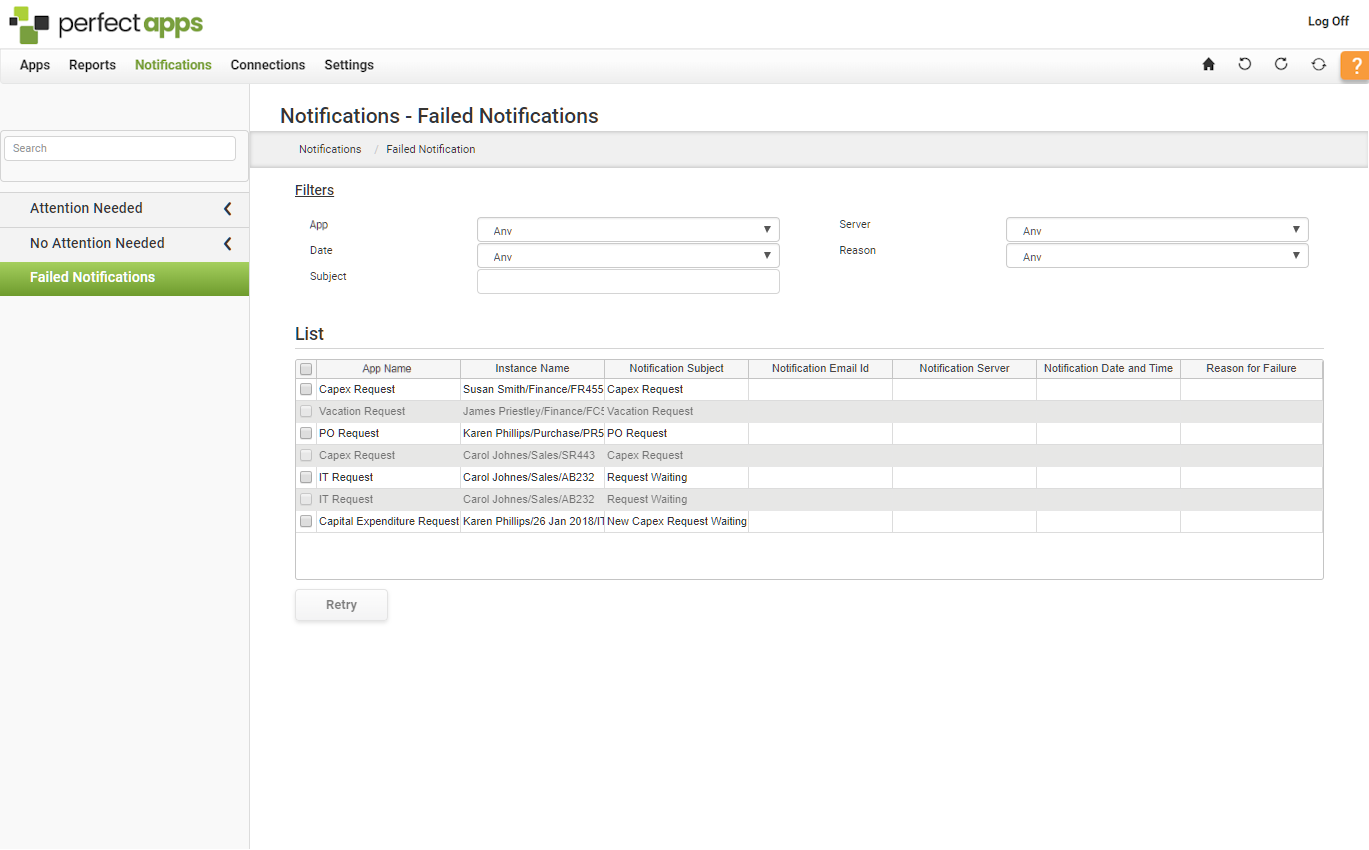Image resolution: width=1369 pixels, height=850 pixels.
Task: Click the Home icon in the toolbar
Action: [x=1208, y=65]
